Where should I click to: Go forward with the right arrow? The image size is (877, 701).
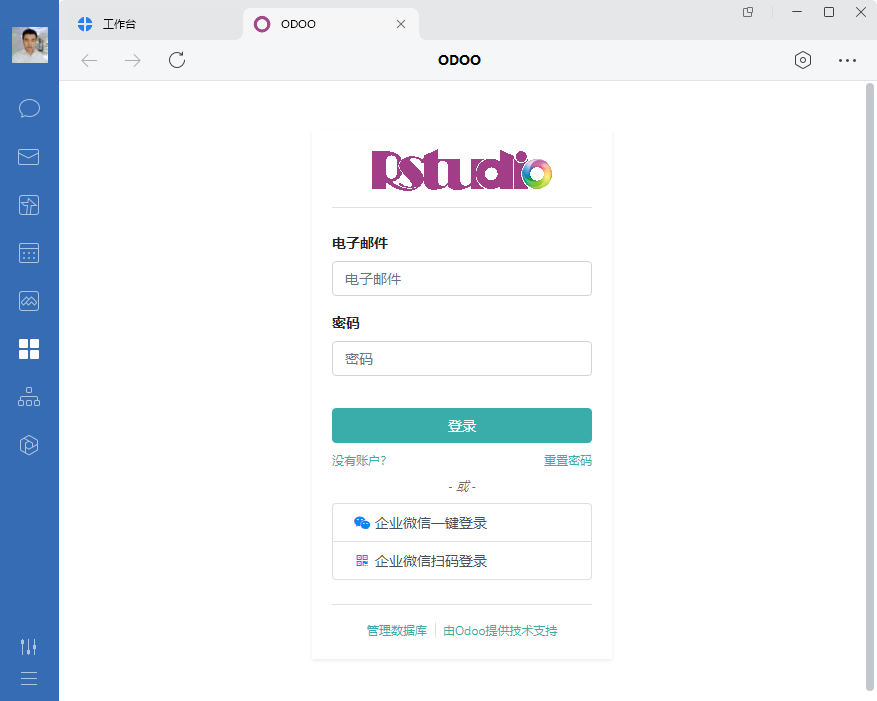[x=133, y=60]
